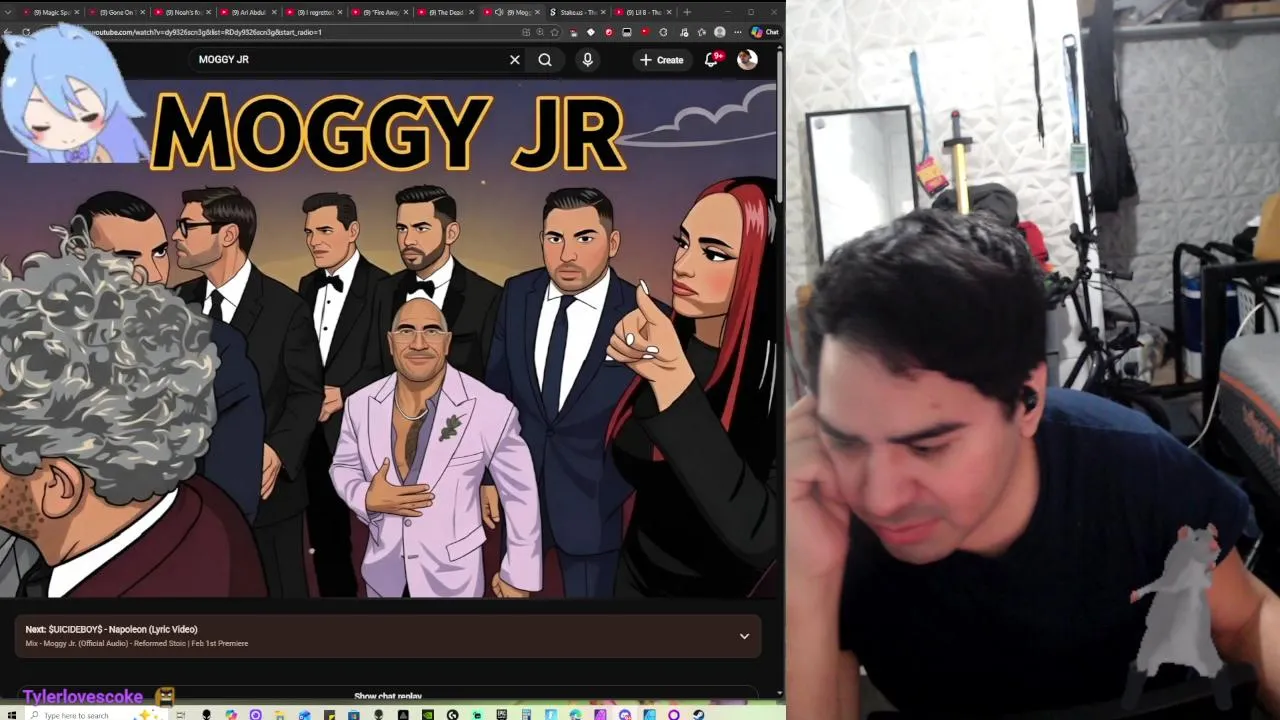Click the Moggy Jr video player area
Viewport: 1280px width, 720px height.
pos(388,340)
